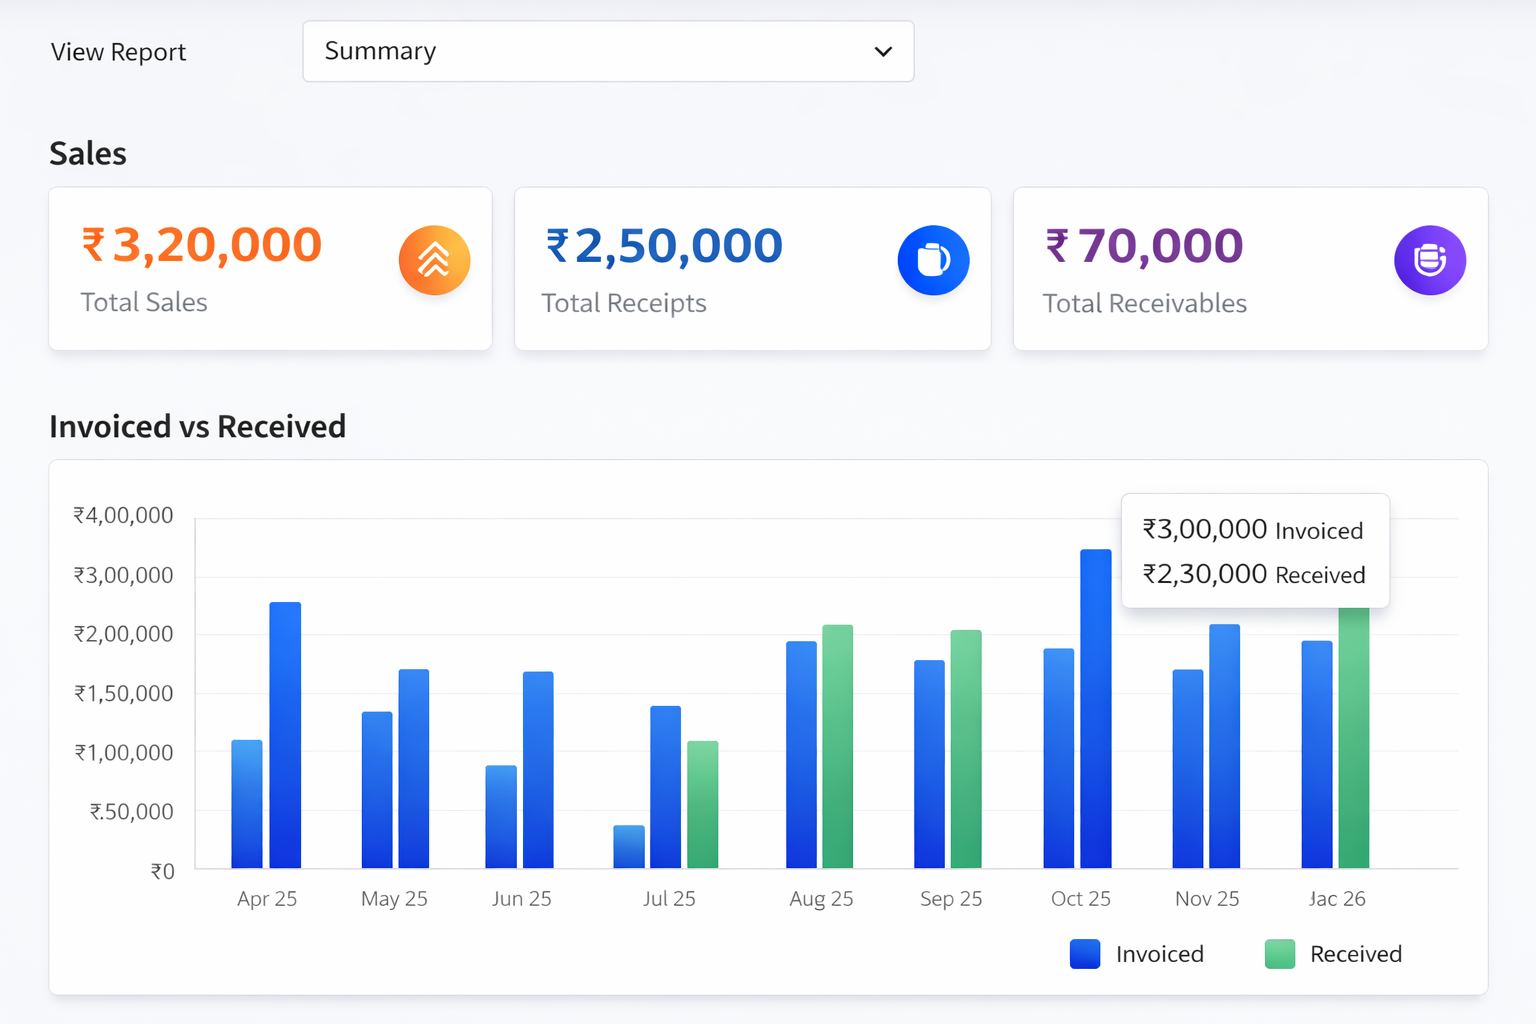
Task: Click the green Received legend swatch
Action: pos(1280,954)
